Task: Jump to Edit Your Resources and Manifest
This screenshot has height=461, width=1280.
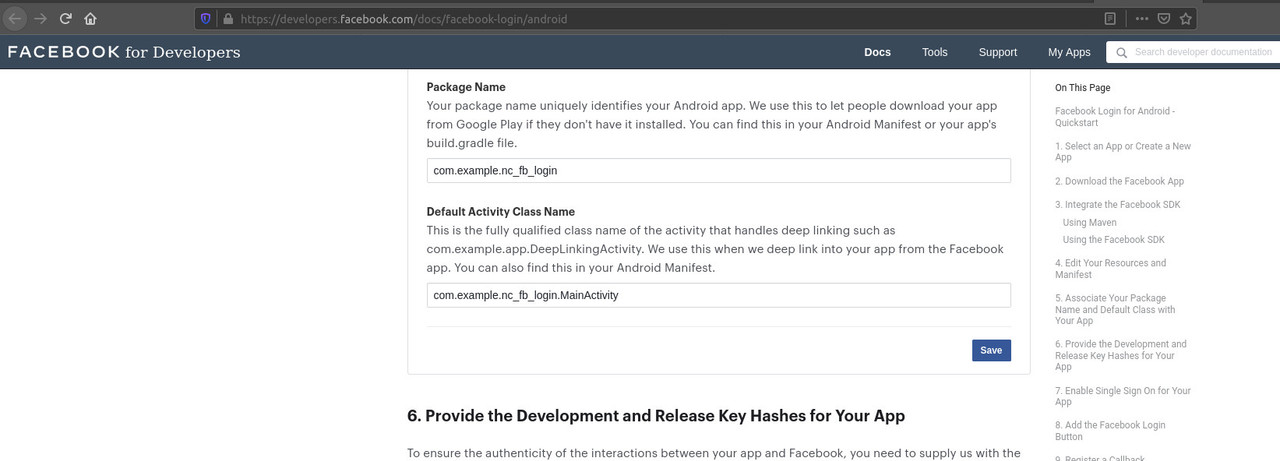Action: [x=1110, y=269]
